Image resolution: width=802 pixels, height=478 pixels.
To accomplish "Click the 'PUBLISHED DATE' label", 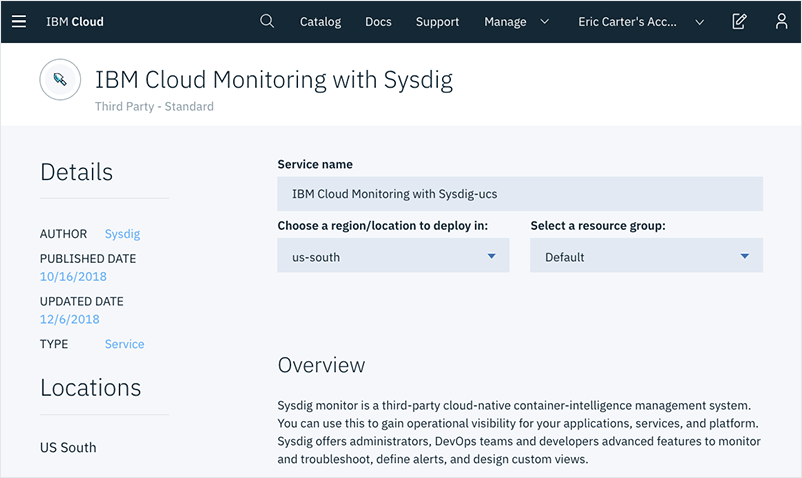I will (88, 259).
